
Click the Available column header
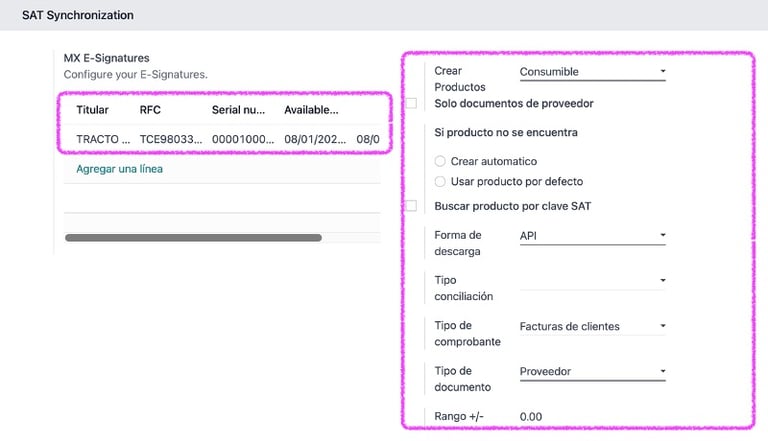click(x=311, y=110)
